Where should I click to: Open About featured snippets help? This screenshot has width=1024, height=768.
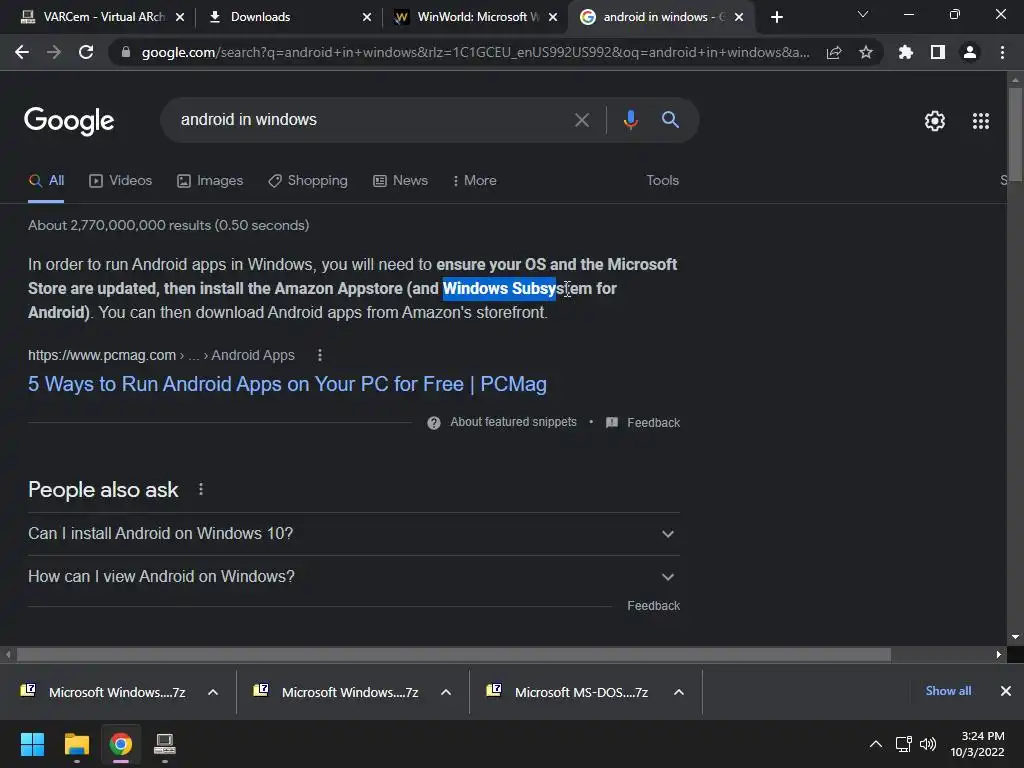pyautogui.click(x=502, y=423)
